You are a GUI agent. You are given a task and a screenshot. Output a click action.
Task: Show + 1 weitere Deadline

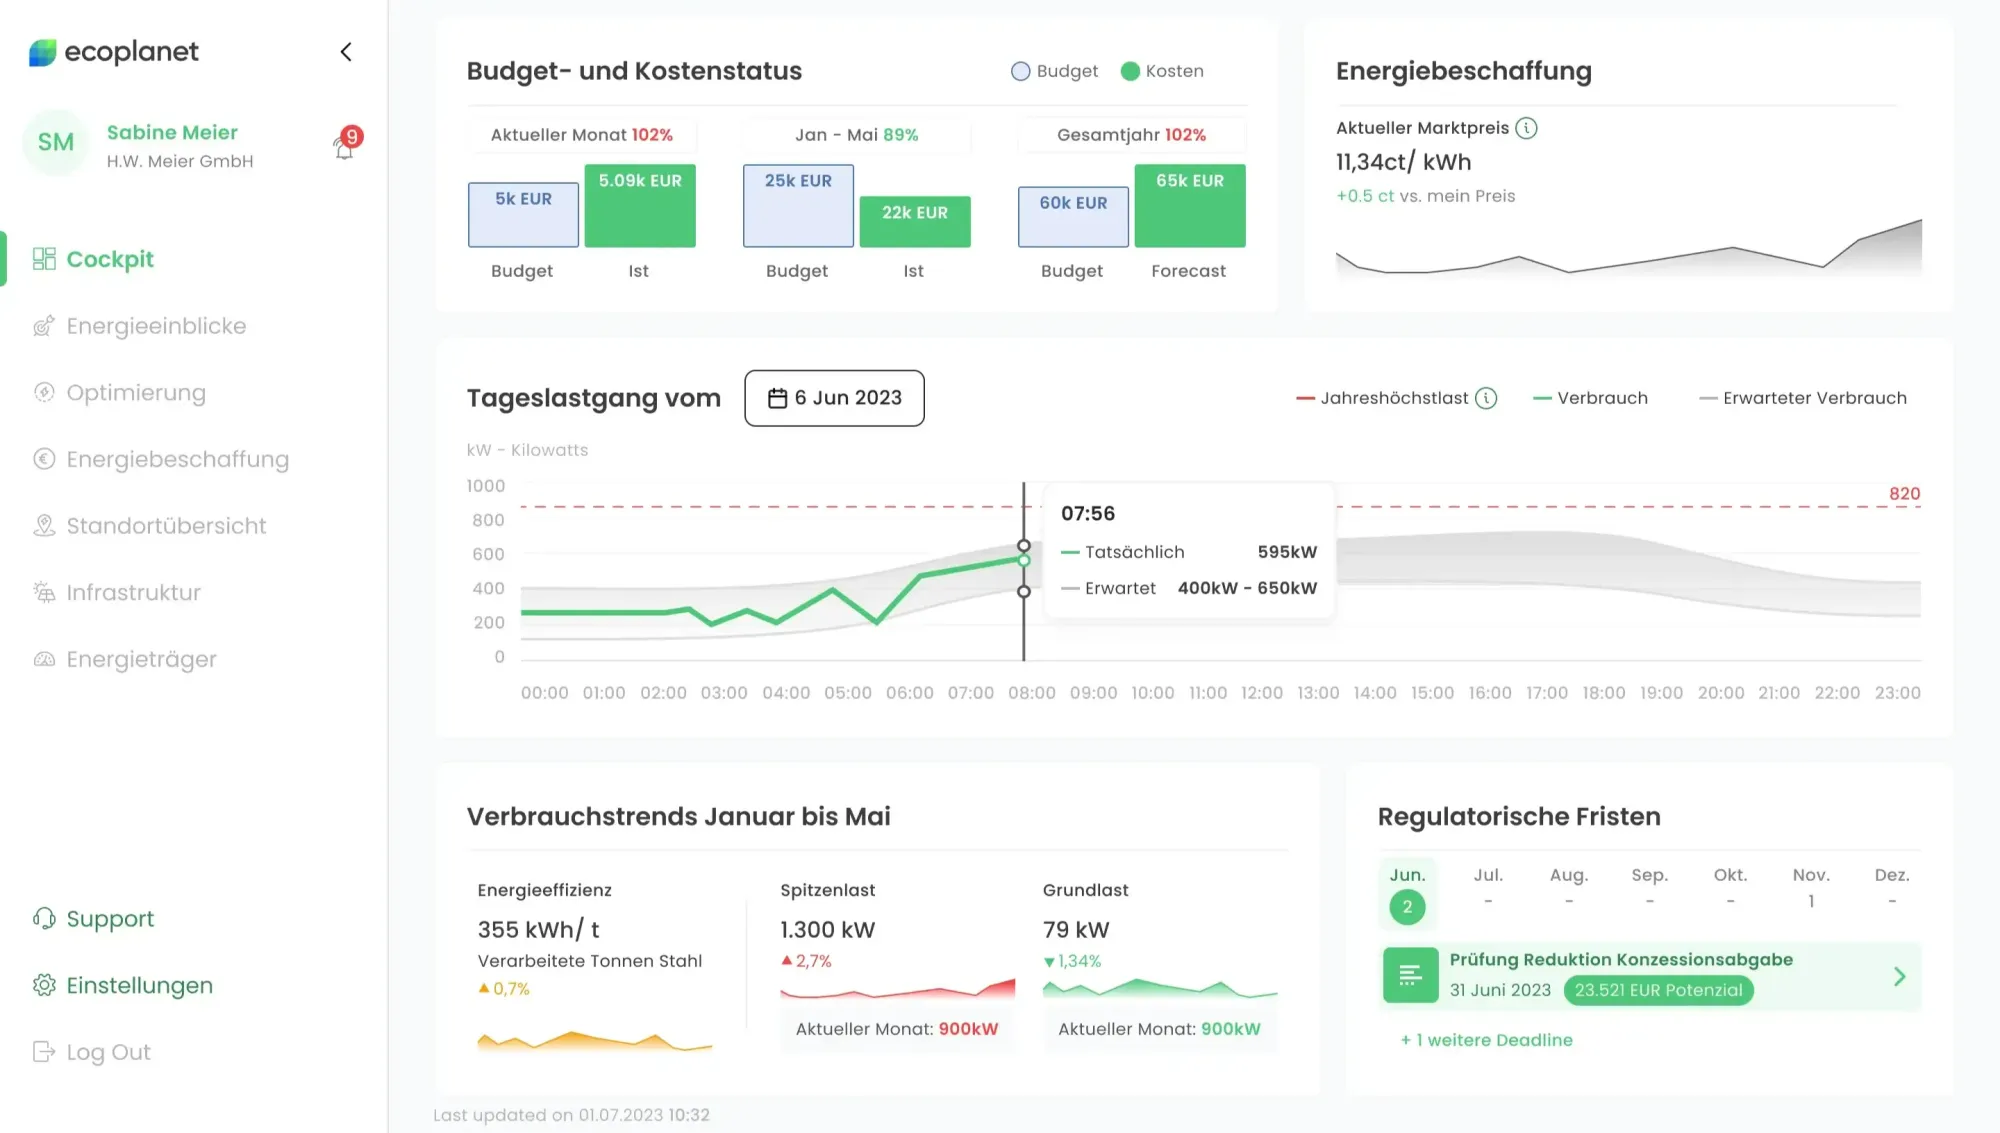pos(1486,1040)
